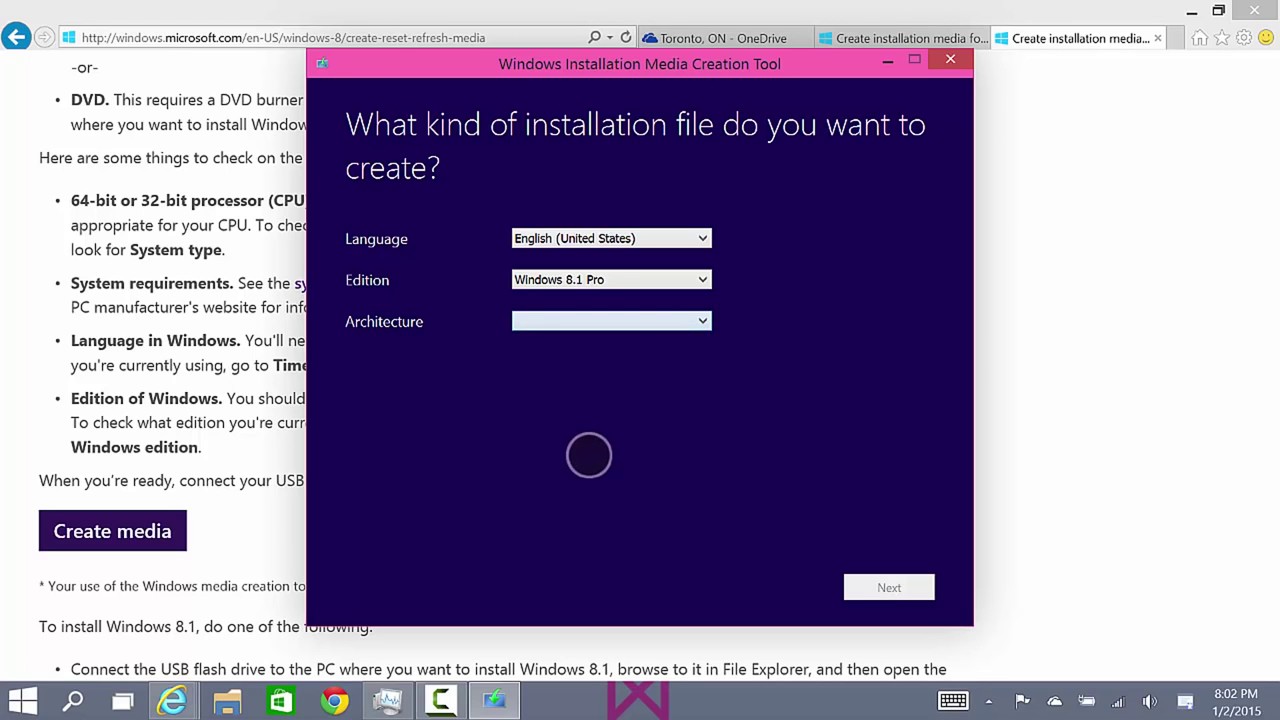The width and height of the screenshot is (1280, 720).
Task: Open Camtasia from the taskbar
Action: pyautogui.click(x=440, y=701)
